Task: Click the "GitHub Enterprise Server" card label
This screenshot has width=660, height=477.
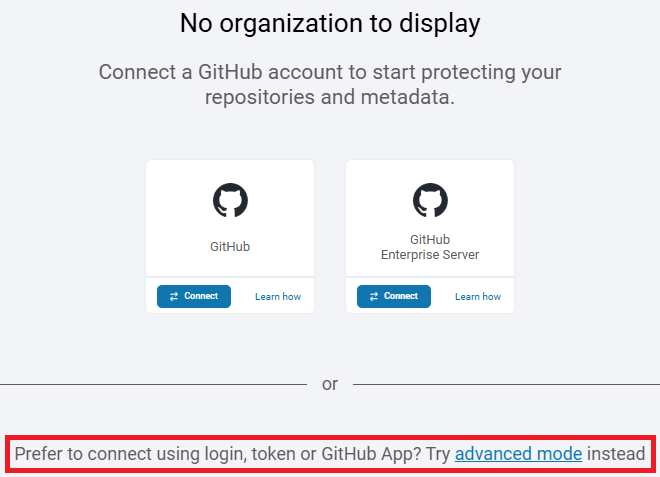Action: tap(430, 247)
